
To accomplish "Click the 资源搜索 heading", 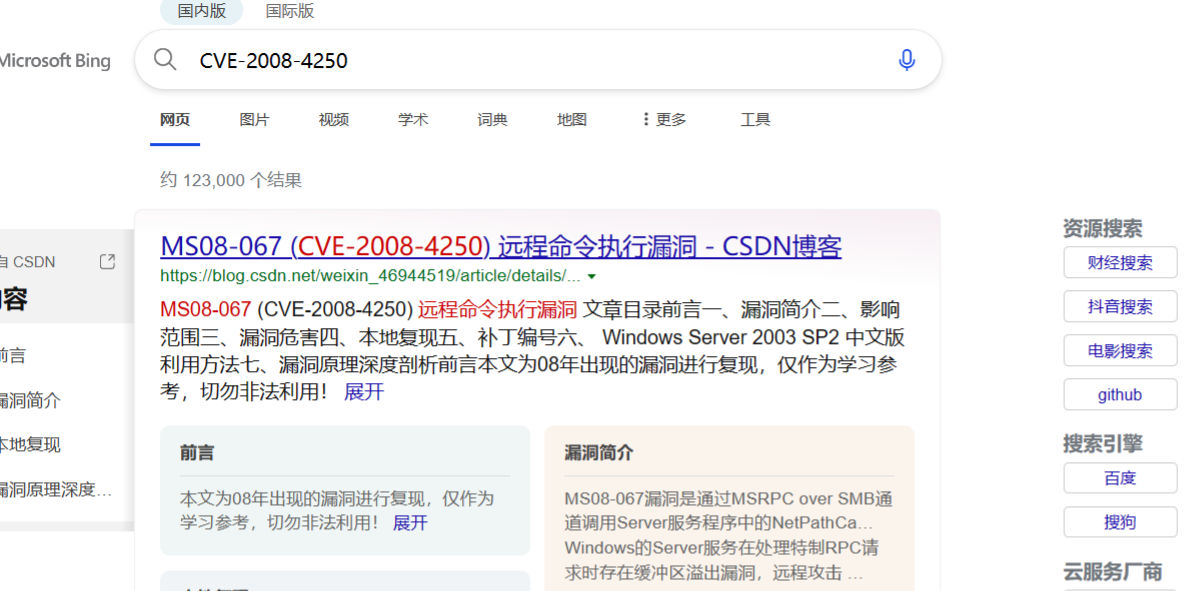I will 1102,228.
